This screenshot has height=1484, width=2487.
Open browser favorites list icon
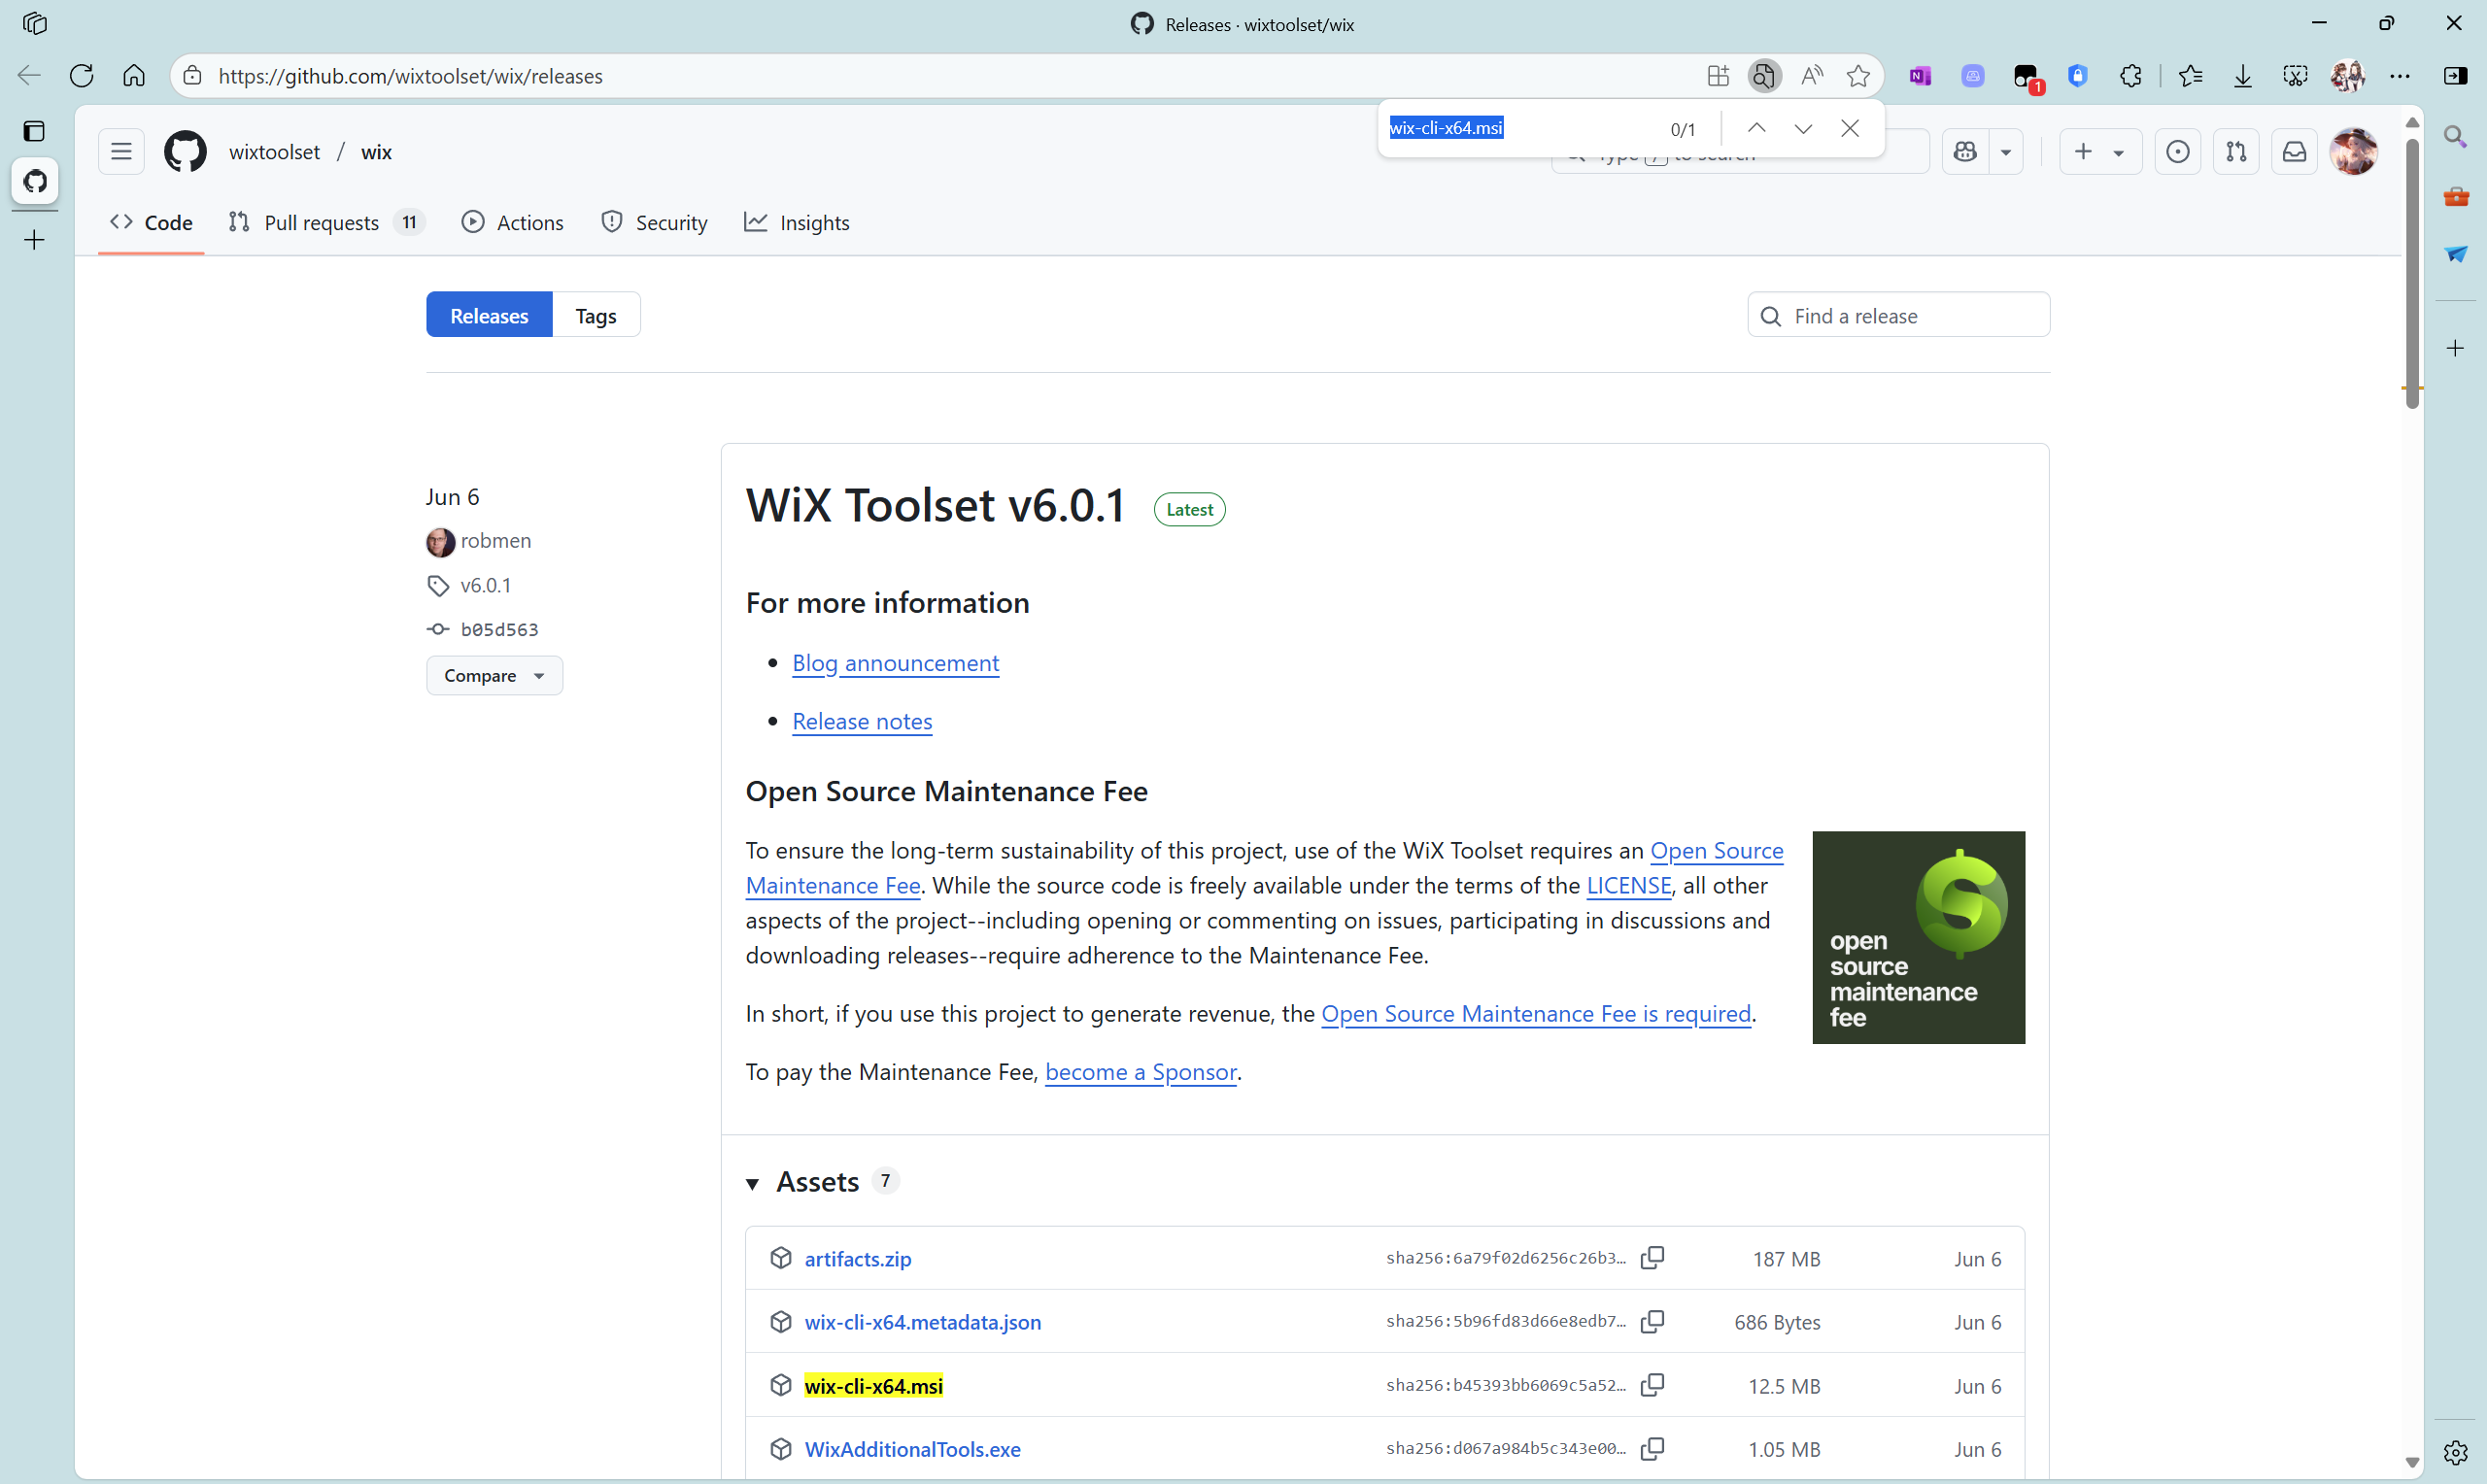pyautogui.click(x=2190, y=76)
